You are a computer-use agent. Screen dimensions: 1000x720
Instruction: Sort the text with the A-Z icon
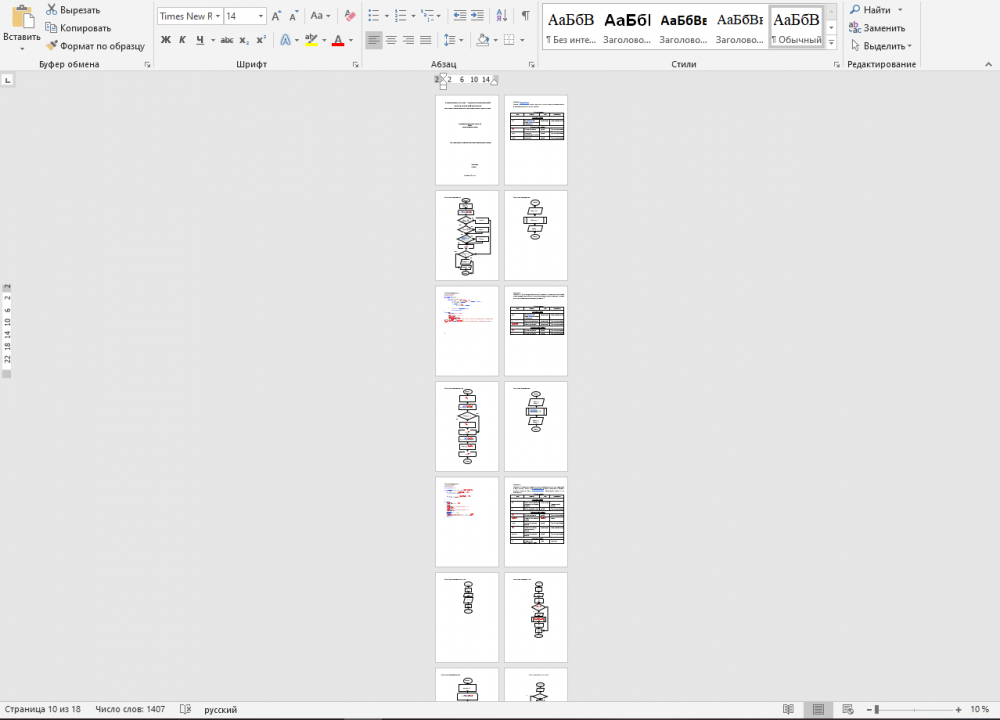503,16
